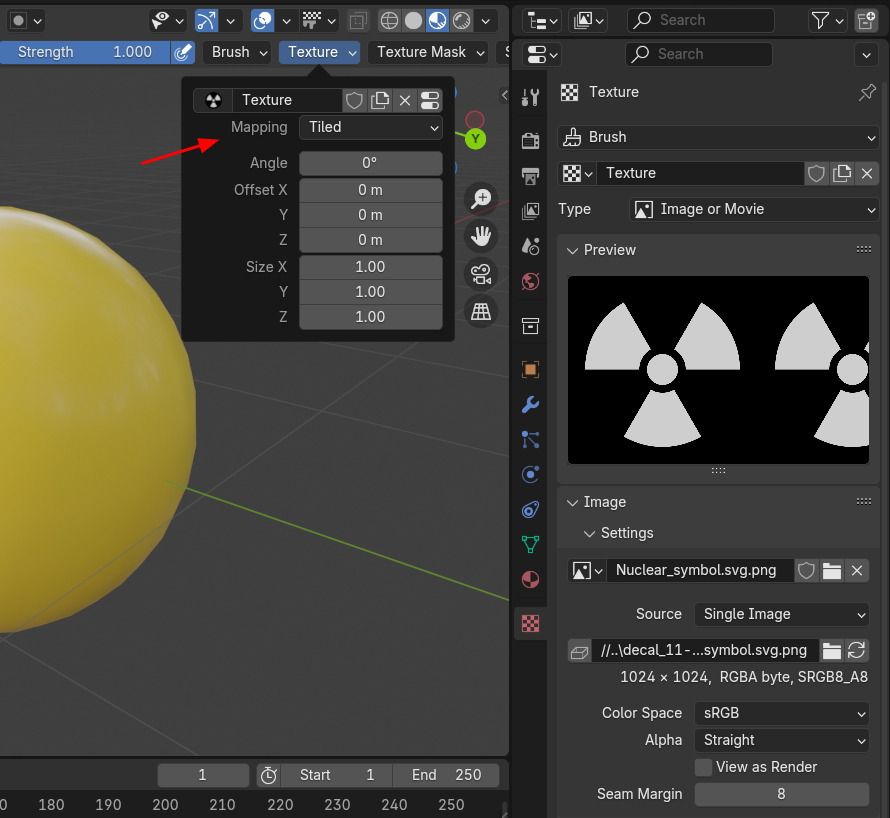Screen dimensions: 890x818
Task: Duplicate texture in properties Texture datablock
Action: tap(842, 173)
